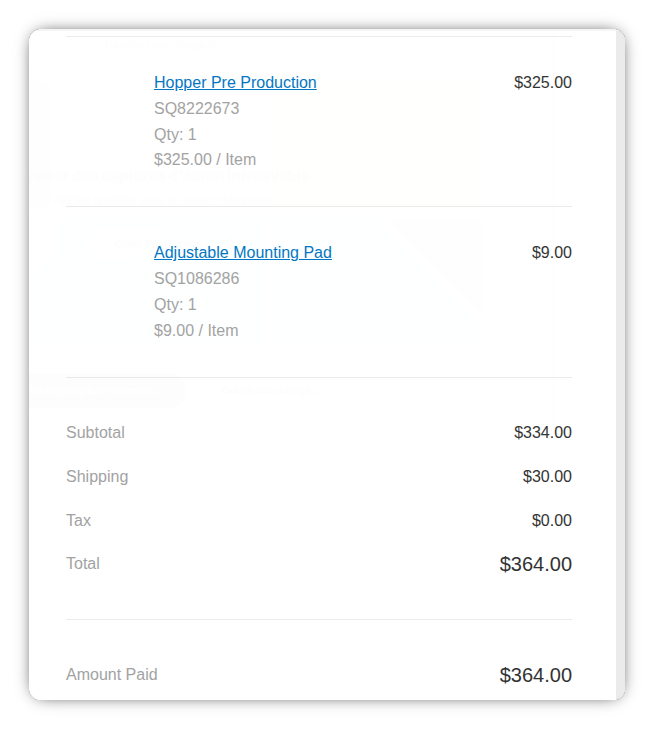Click the $364.00 amount beside Amount Paid
Image resolution: width=654 pixels, height=729 pixels.
[x=535, y=675]
